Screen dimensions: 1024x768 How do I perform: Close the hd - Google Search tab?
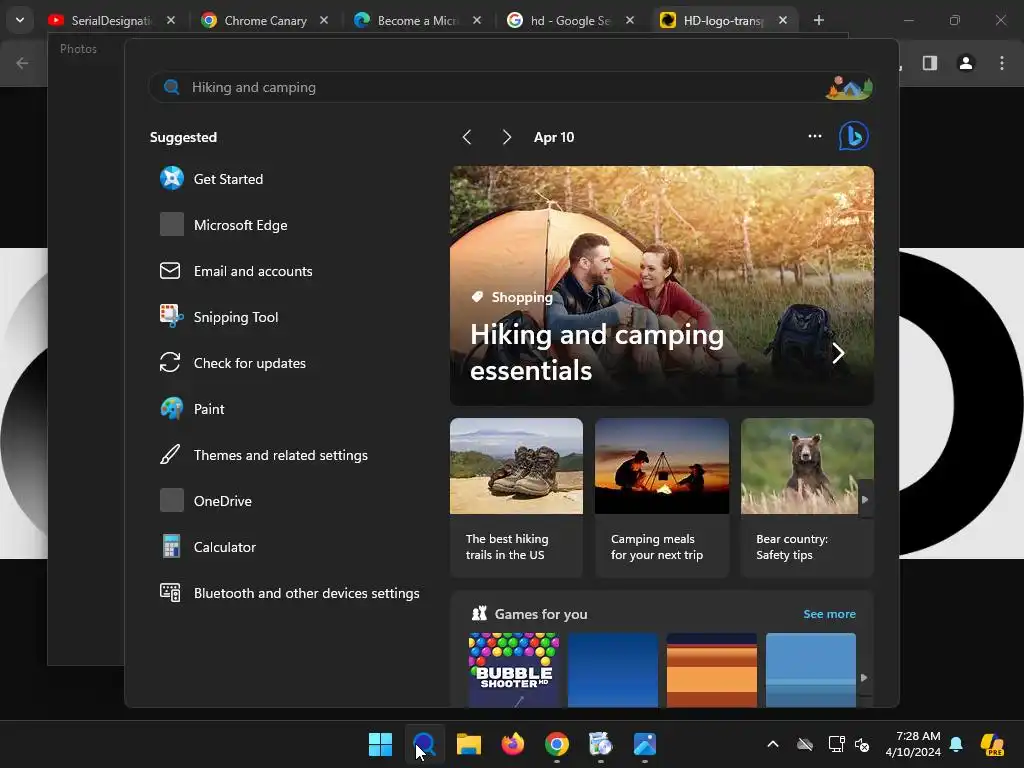pos(630,20)
